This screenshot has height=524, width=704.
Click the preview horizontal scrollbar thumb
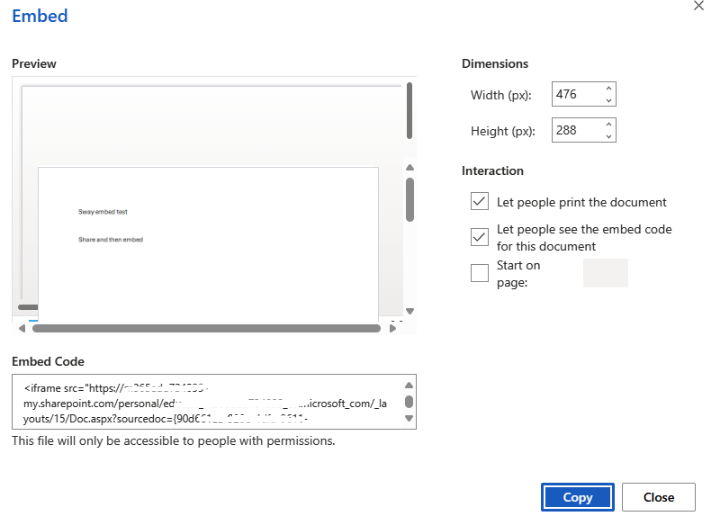[207, 328]
